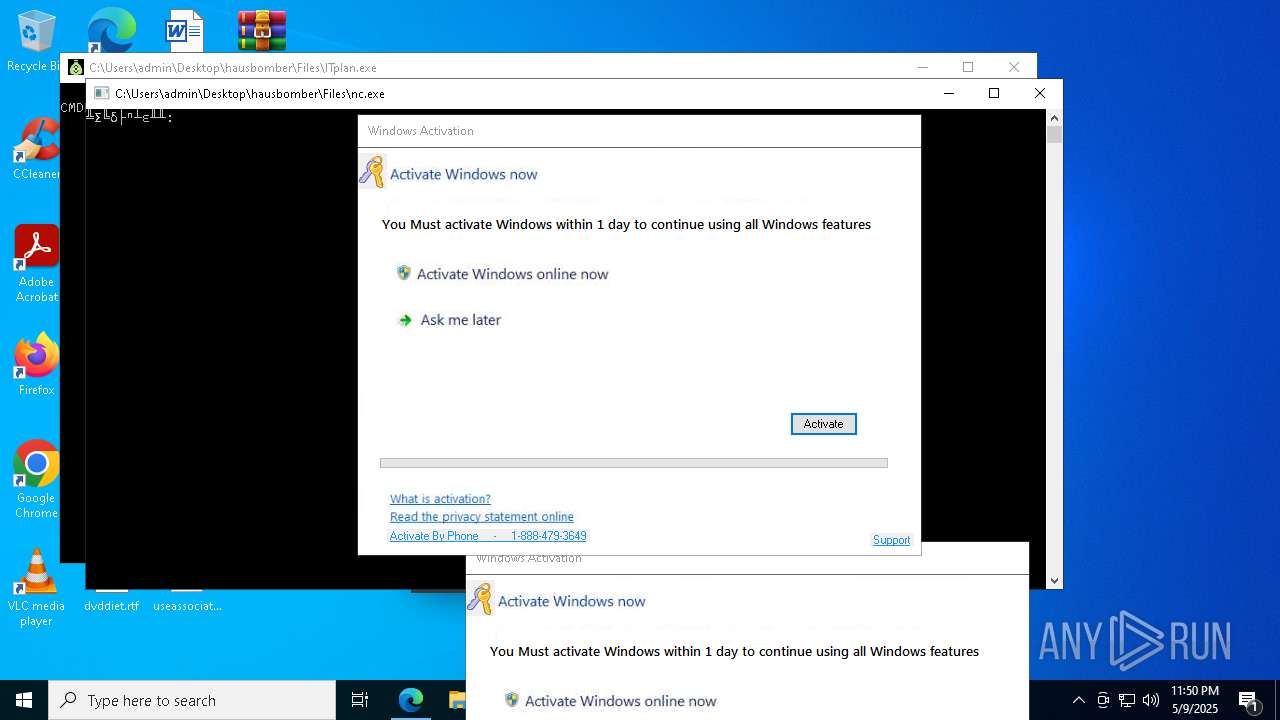This screenshot has width=1280, height=720.
Task: Launch CCleaner from the desktop
Action: coord(36,148)
